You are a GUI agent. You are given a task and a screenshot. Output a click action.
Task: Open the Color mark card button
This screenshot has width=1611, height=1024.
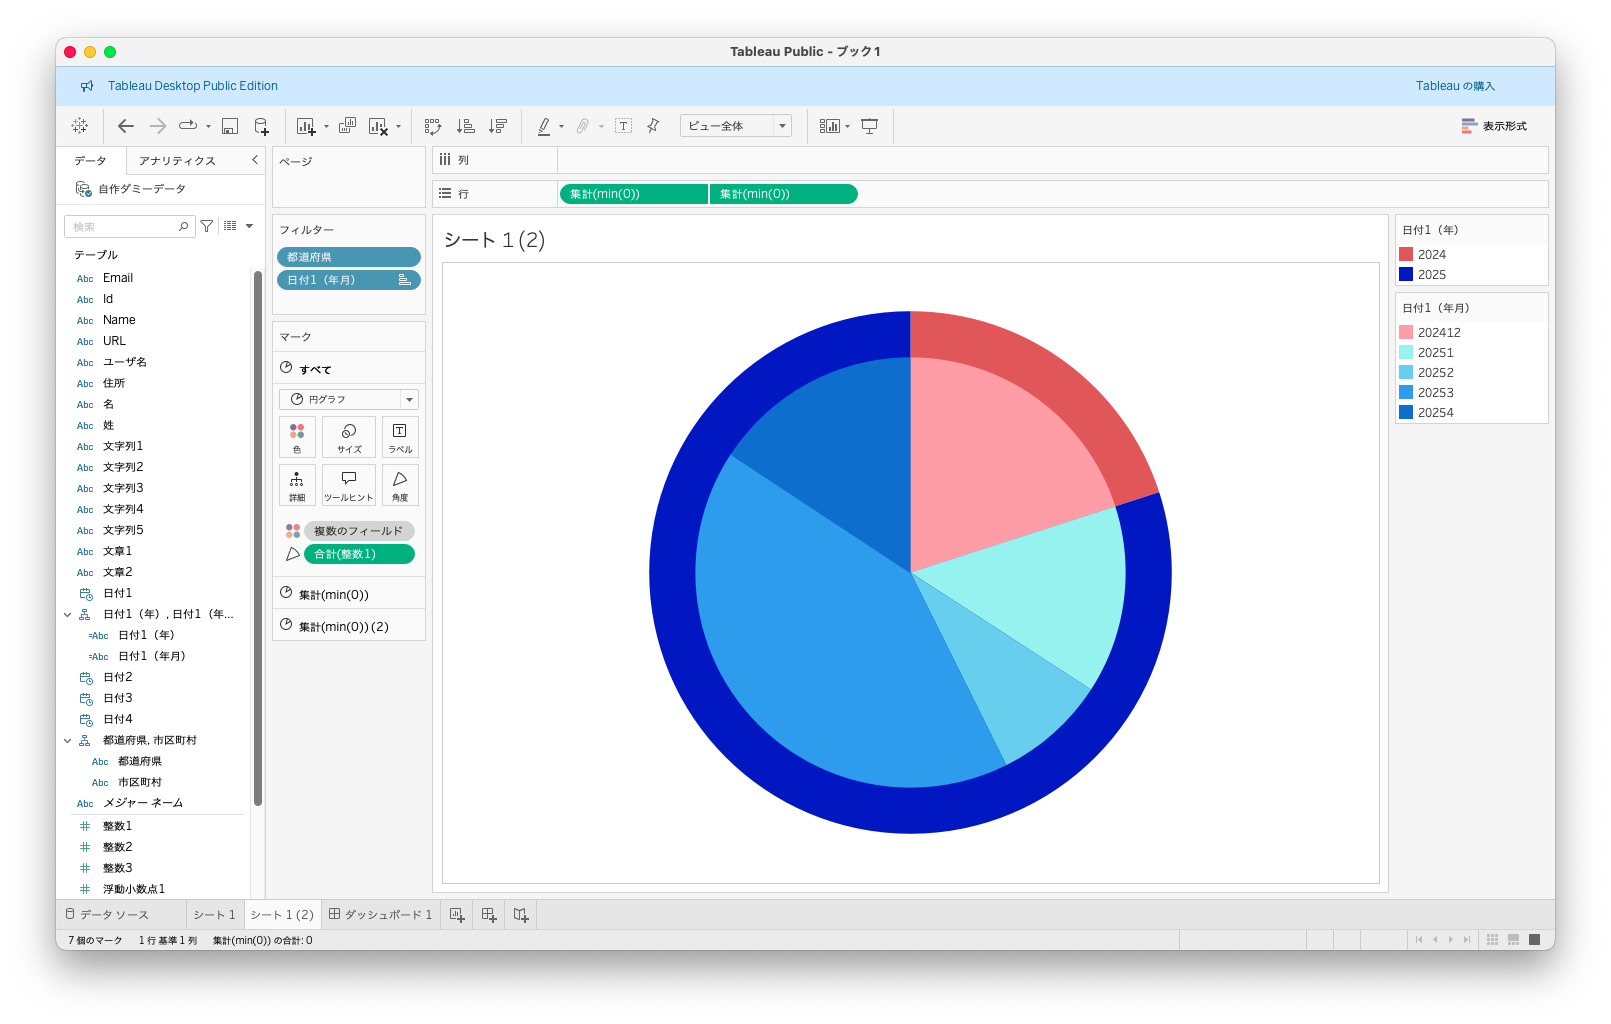tap(297, 437)
